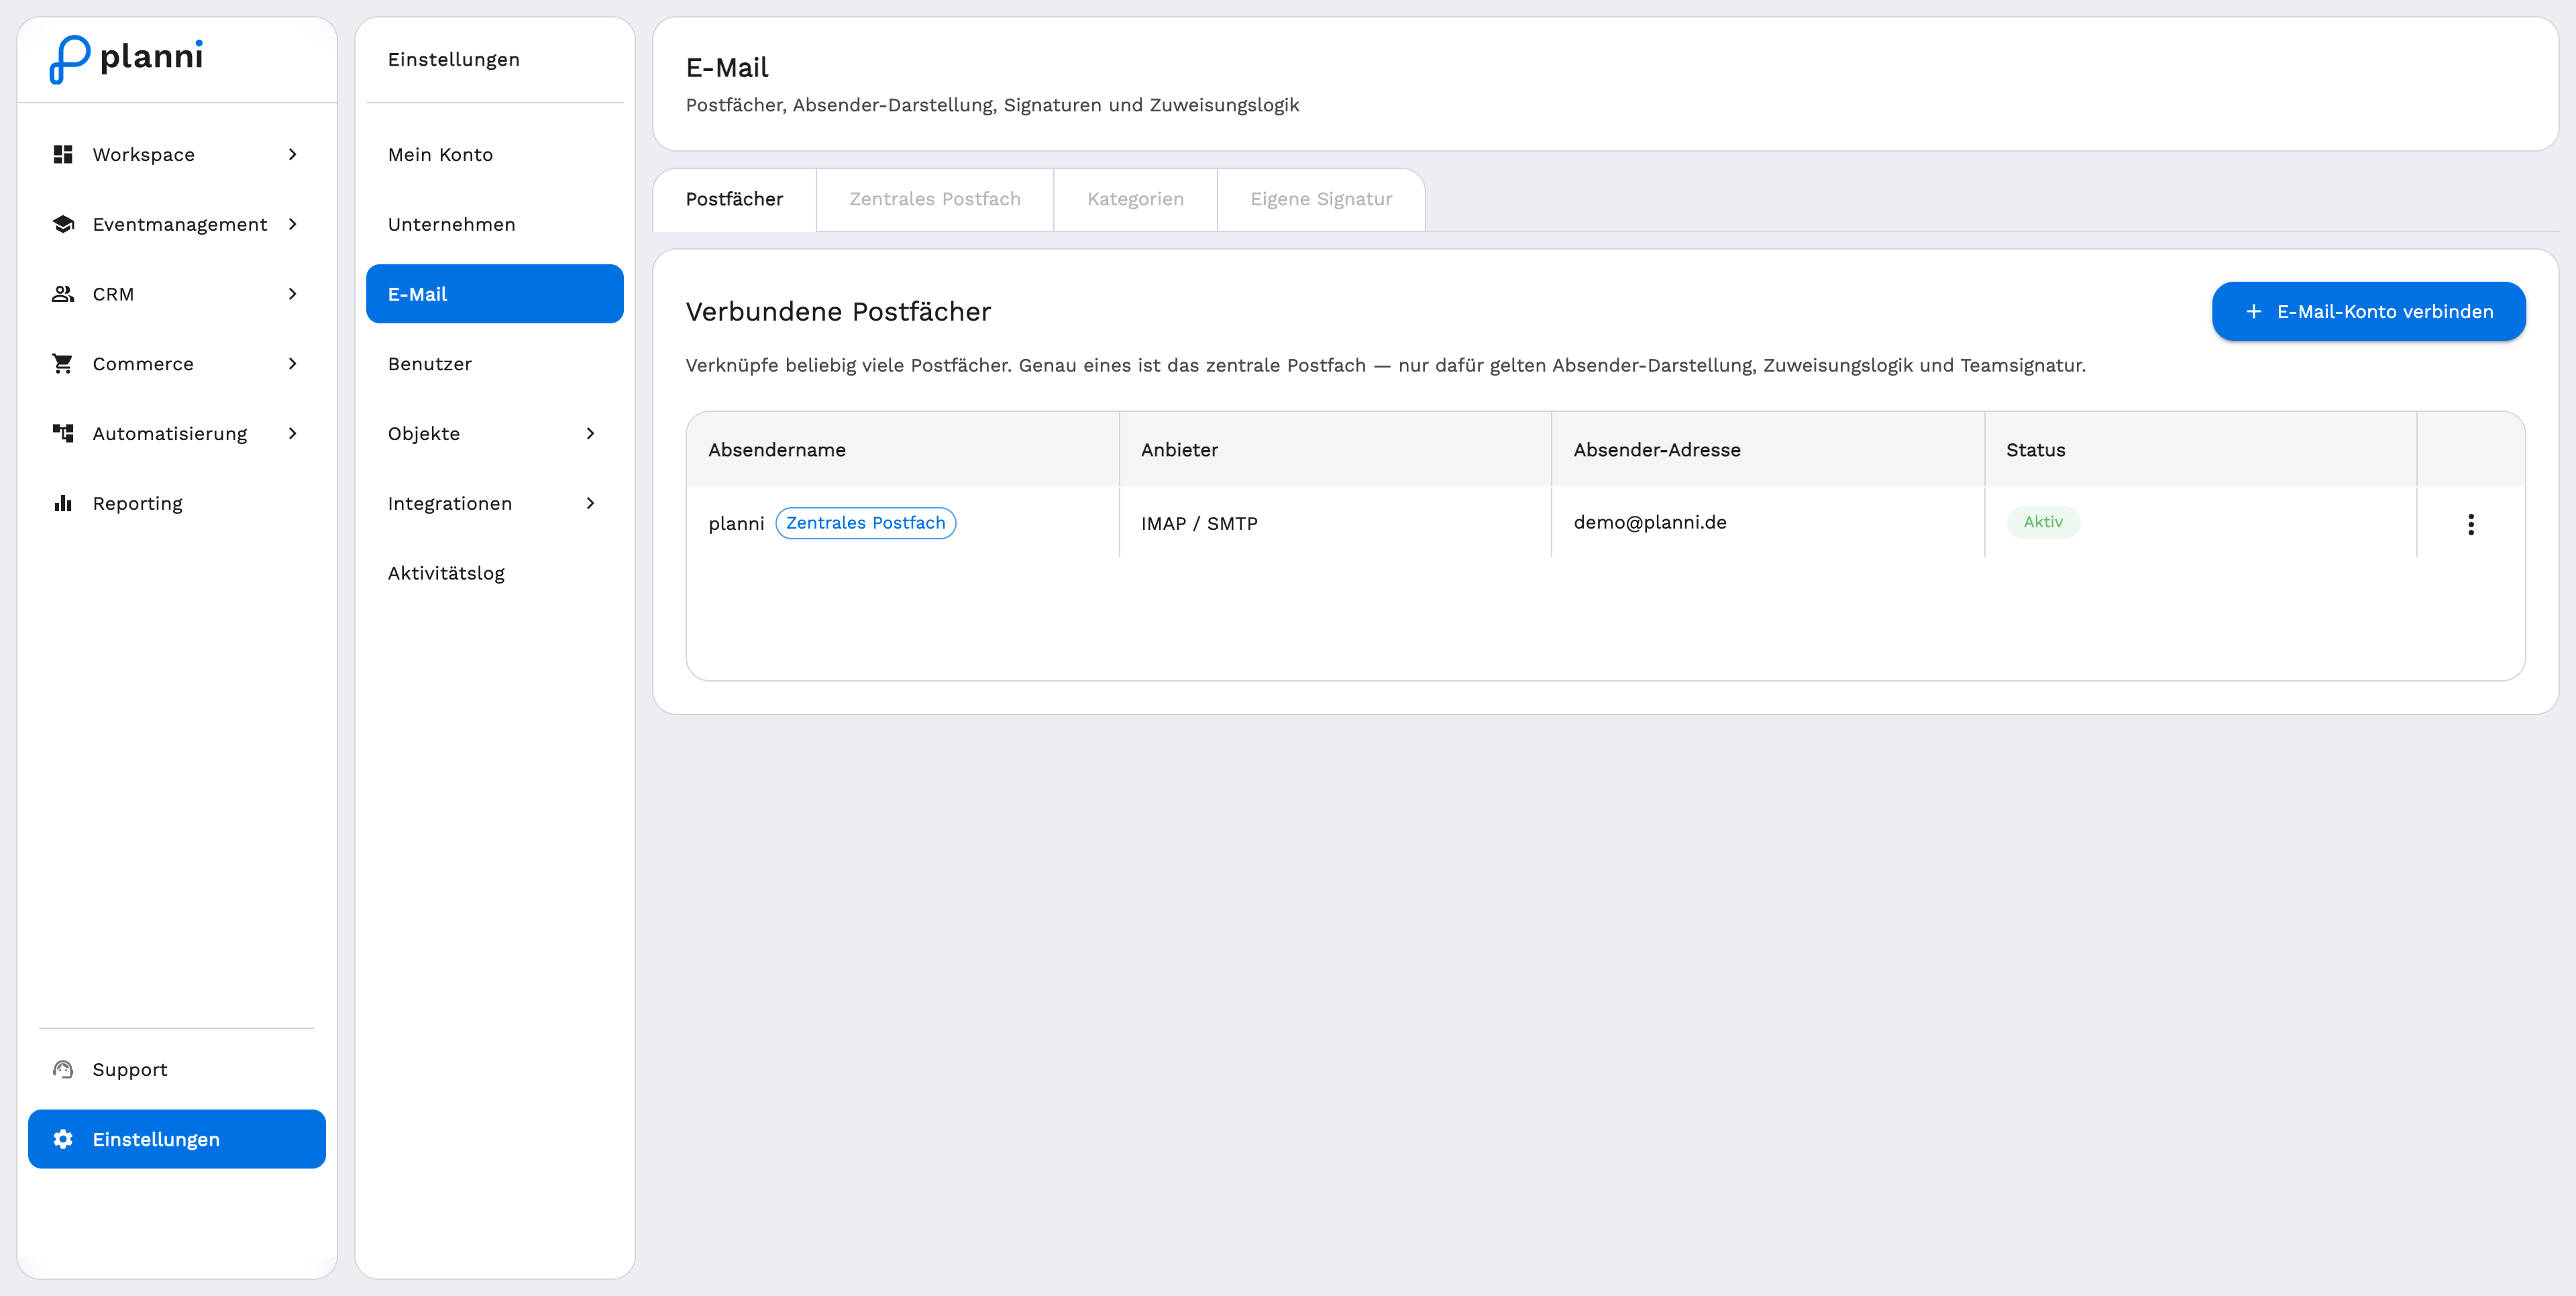Click the Workspace dashboard icon
2576x1296 pixels.
click(63, 154)
